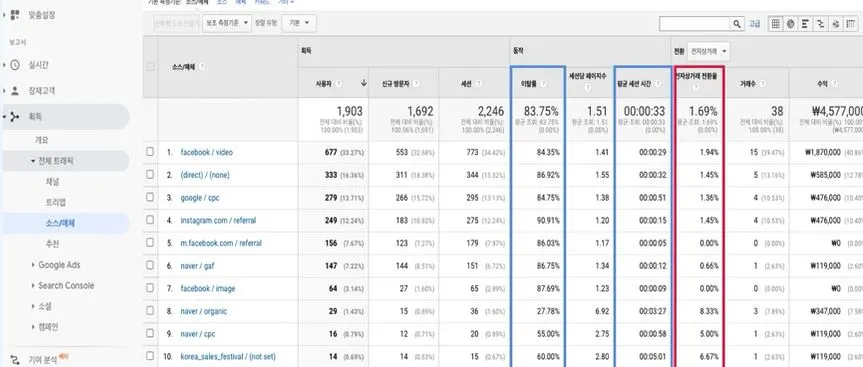The height and width of the screenshot is (367, 863).
Task: Click the magnifier search icon above table
Action: click(737, 24)
